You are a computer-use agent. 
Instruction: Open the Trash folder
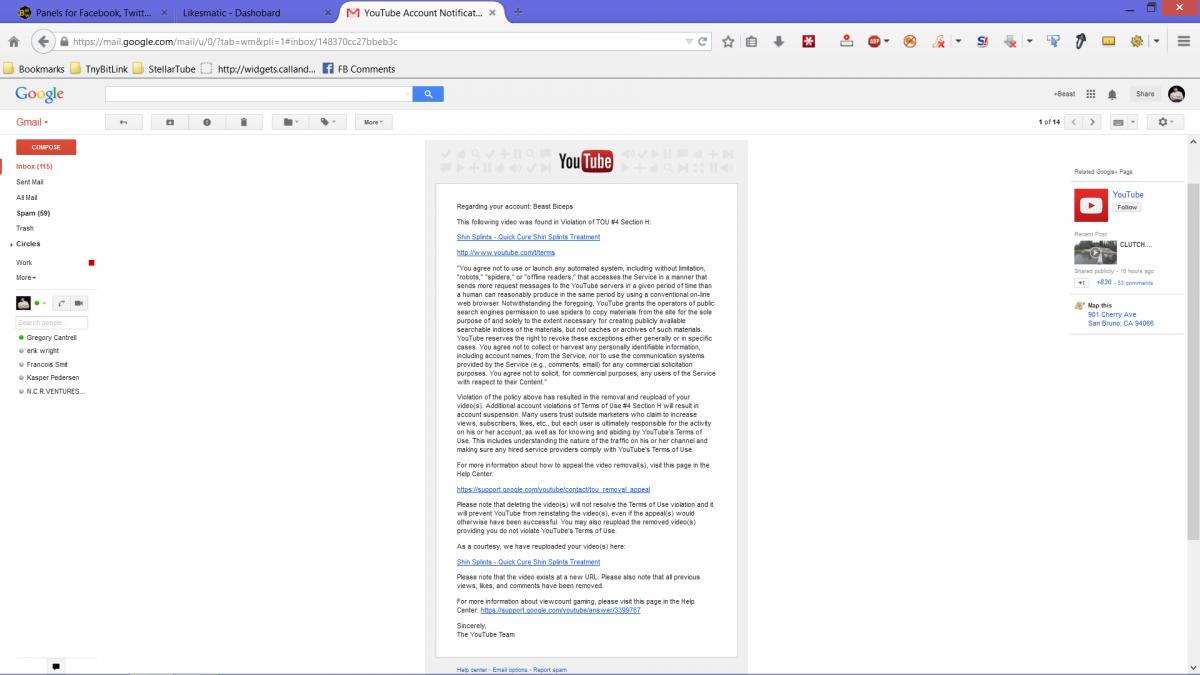point(25,228)
